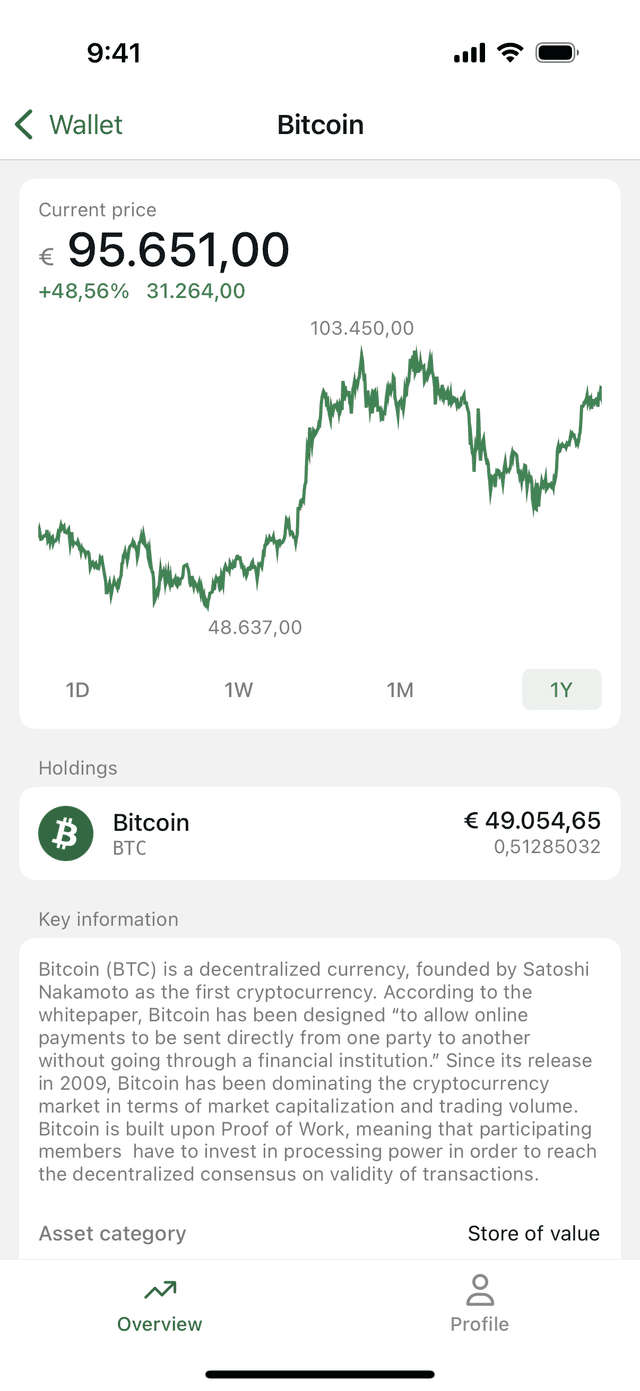Tap the €49.054,65 holdings value
The height and width of the screenshot is (1391, 640).
(x=532, y=822)
